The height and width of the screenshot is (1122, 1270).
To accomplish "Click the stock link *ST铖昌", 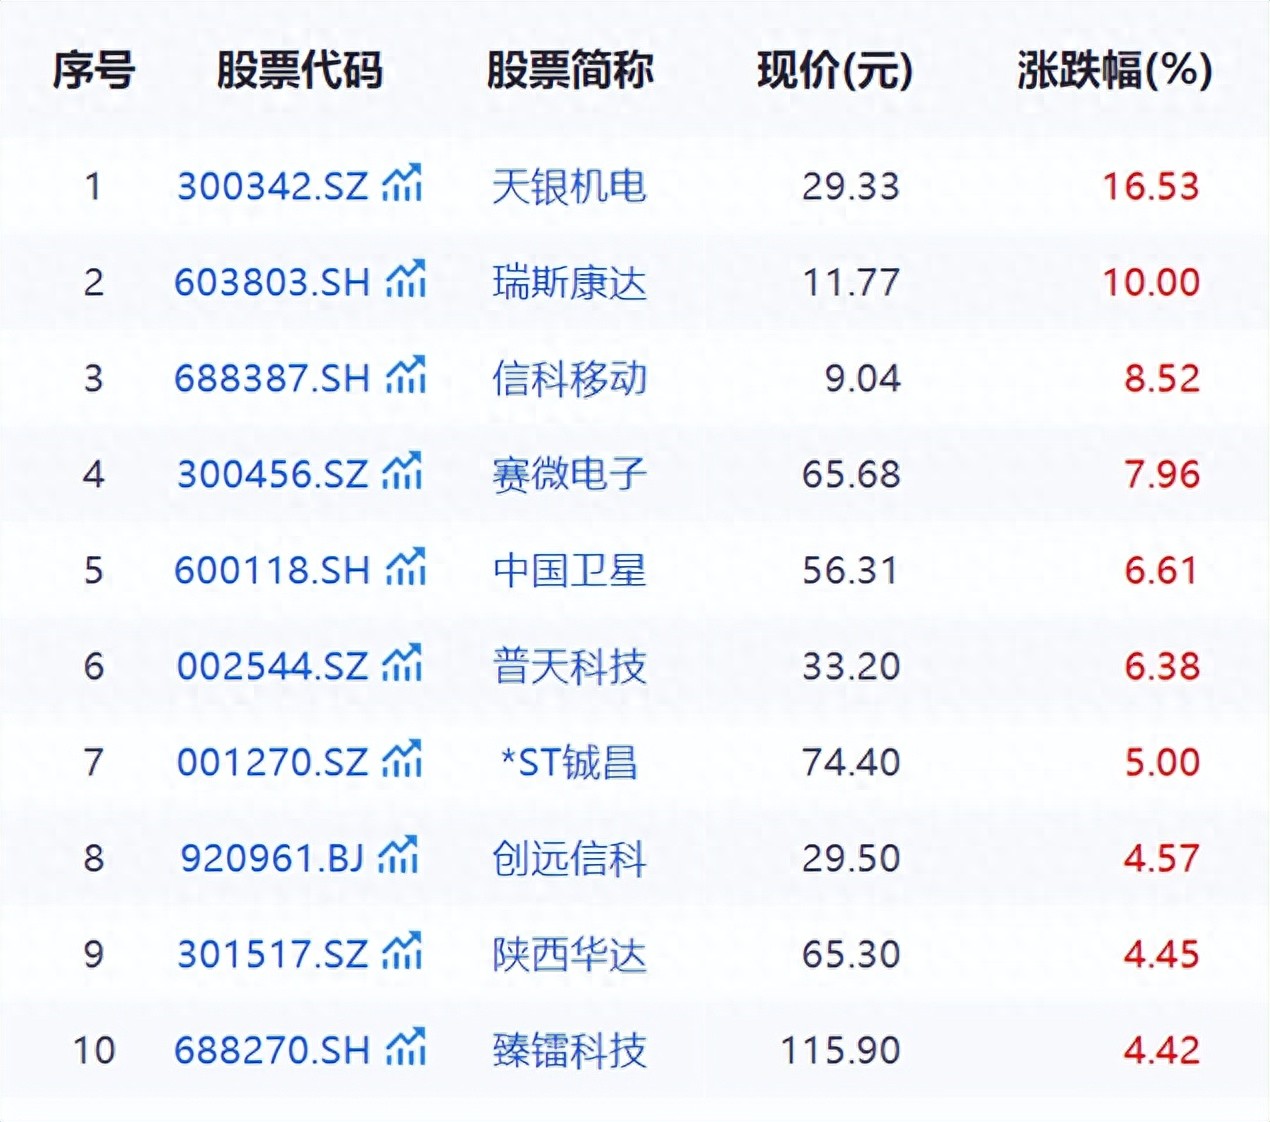I will [569, 763].
